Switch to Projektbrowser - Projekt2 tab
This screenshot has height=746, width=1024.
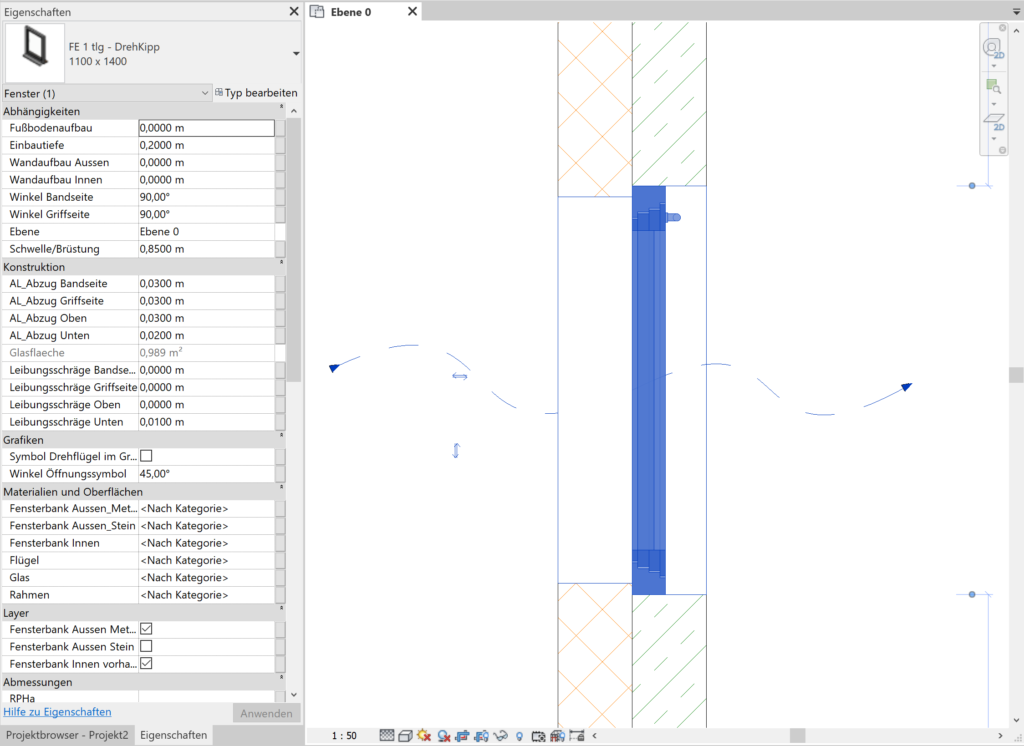(67, 735)
